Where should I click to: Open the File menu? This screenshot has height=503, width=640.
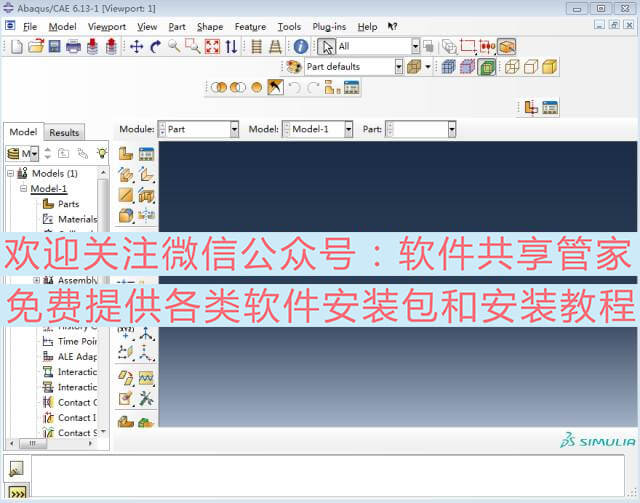point(30,27)
